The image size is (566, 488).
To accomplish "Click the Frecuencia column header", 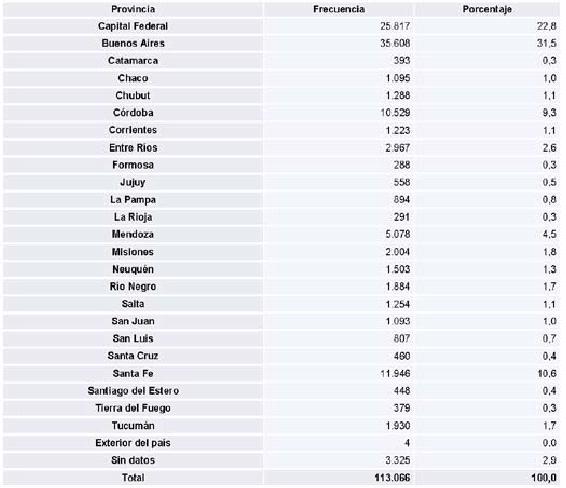I will point(339,9).
